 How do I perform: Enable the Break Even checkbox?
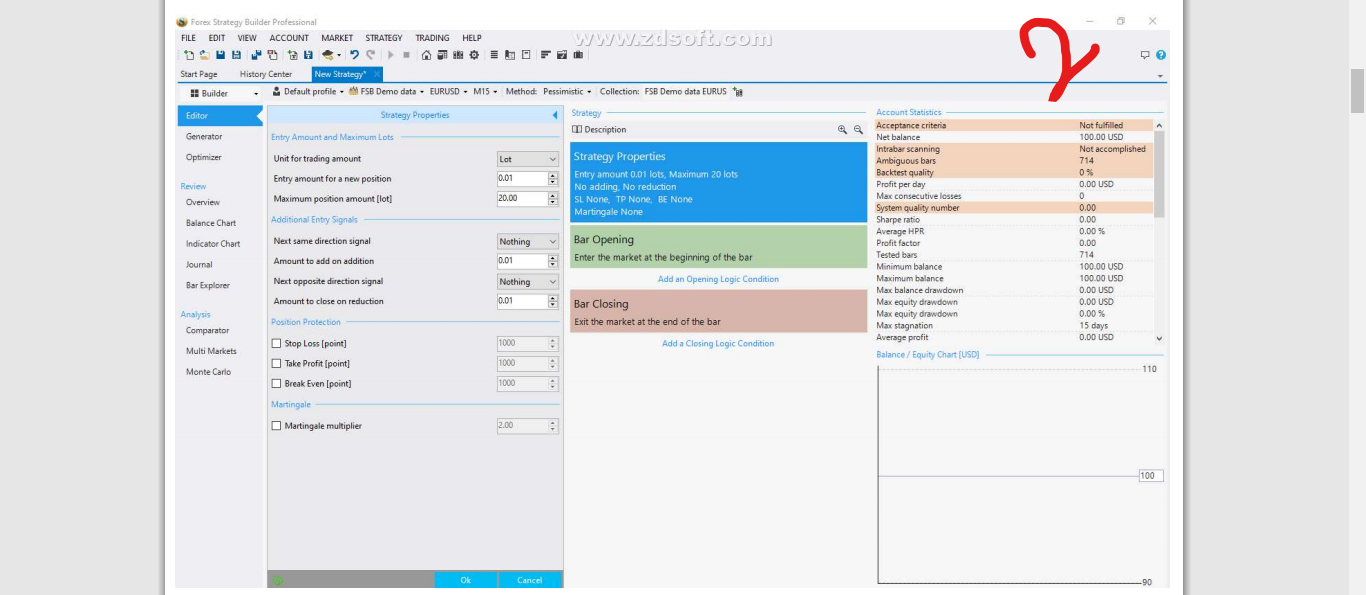[x=277, y=383]
